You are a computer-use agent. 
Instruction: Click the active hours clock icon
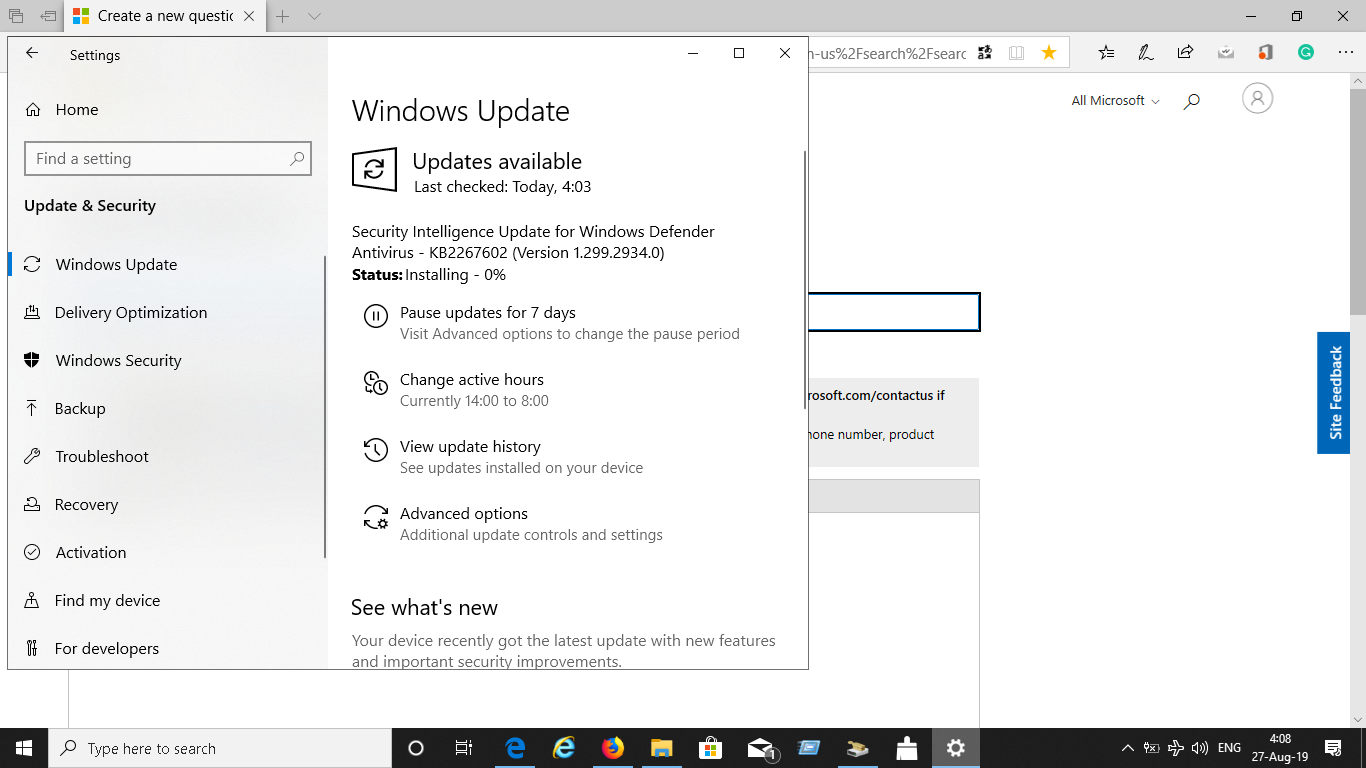[376, 383]
